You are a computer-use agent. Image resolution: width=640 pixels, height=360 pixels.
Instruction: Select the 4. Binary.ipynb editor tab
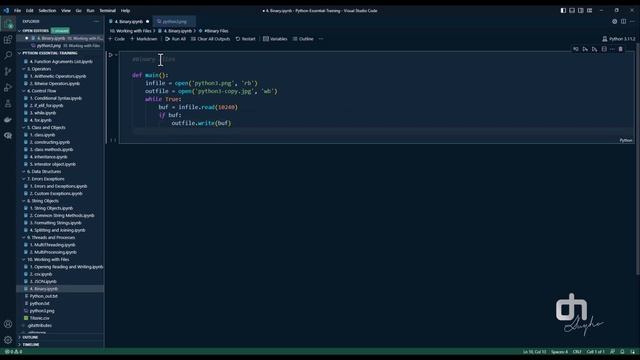[129, 21]
